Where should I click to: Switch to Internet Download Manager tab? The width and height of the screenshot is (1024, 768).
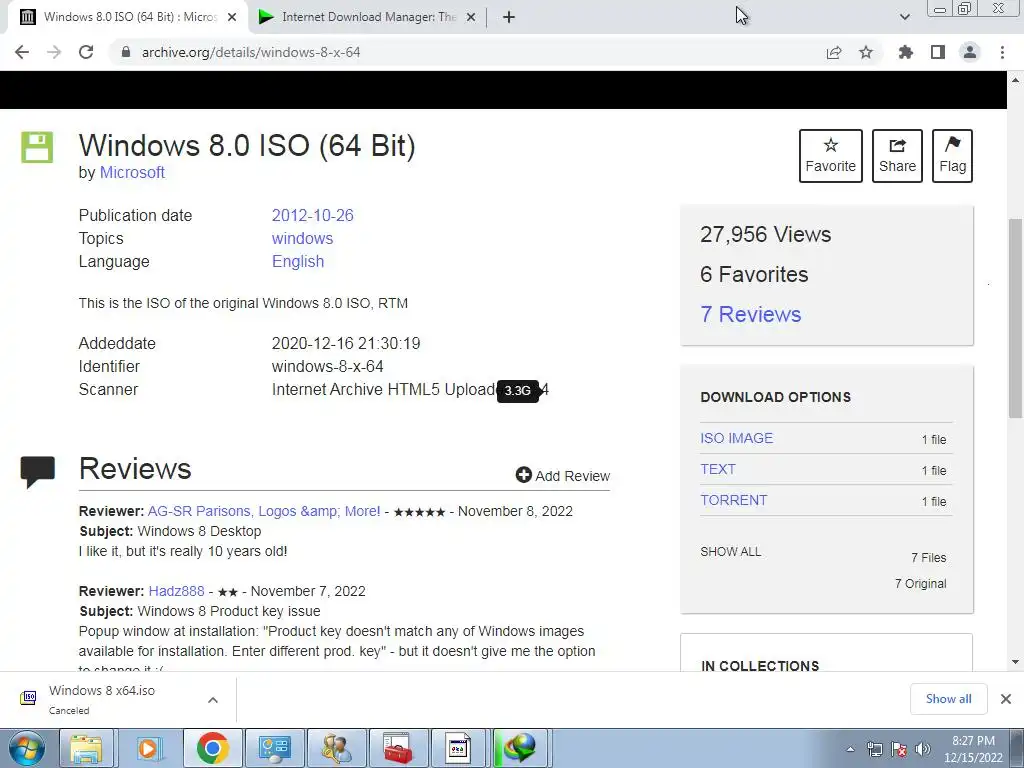coord(368,18)
